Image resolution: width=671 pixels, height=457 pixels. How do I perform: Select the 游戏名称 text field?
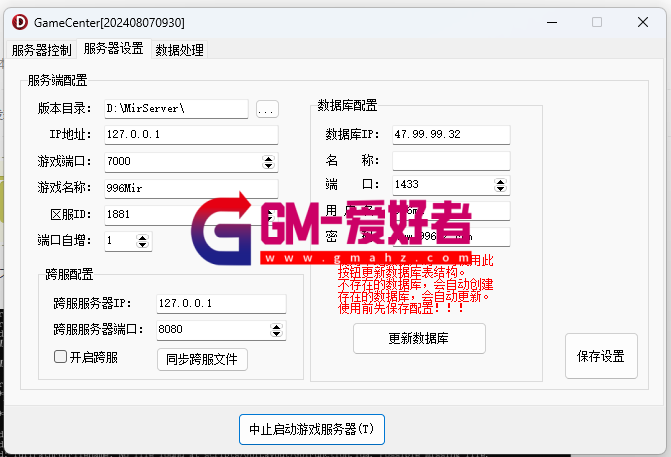(x=189, y=188)
